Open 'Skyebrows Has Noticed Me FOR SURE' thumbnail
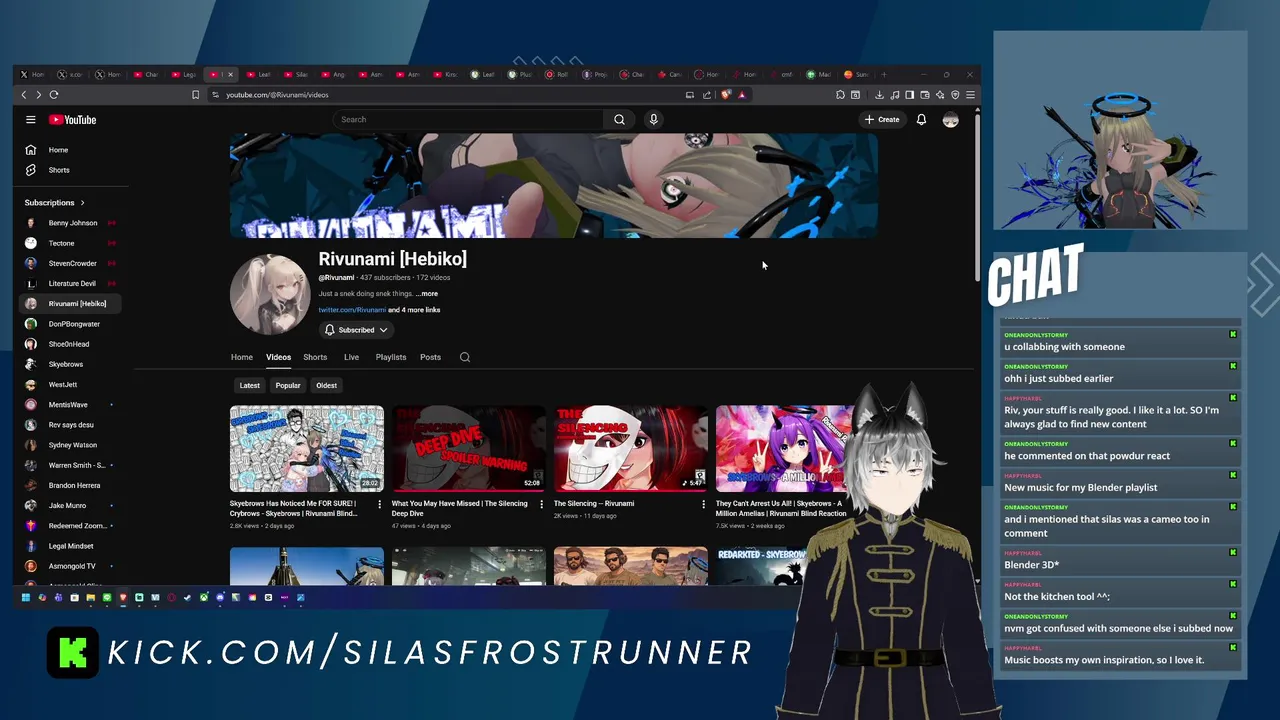1280x720 pixels. pos(307,449)
